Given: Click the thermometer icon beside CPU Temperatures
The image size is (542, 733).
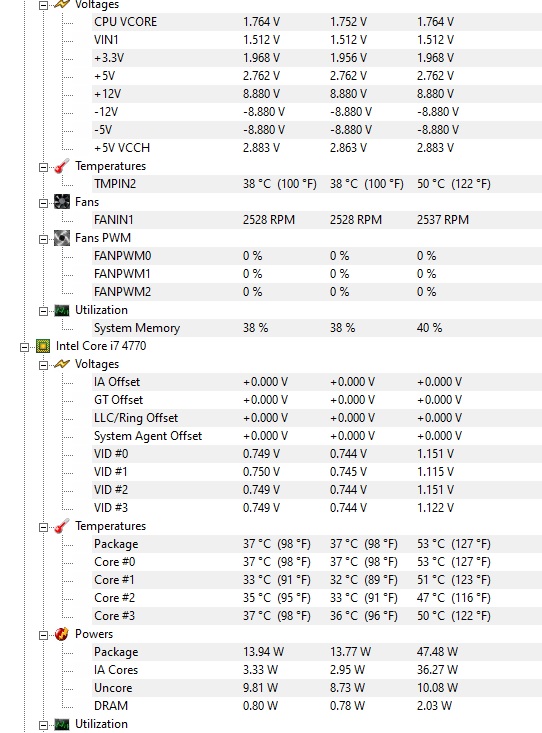Looking at the screenshot, I should 61,526.
